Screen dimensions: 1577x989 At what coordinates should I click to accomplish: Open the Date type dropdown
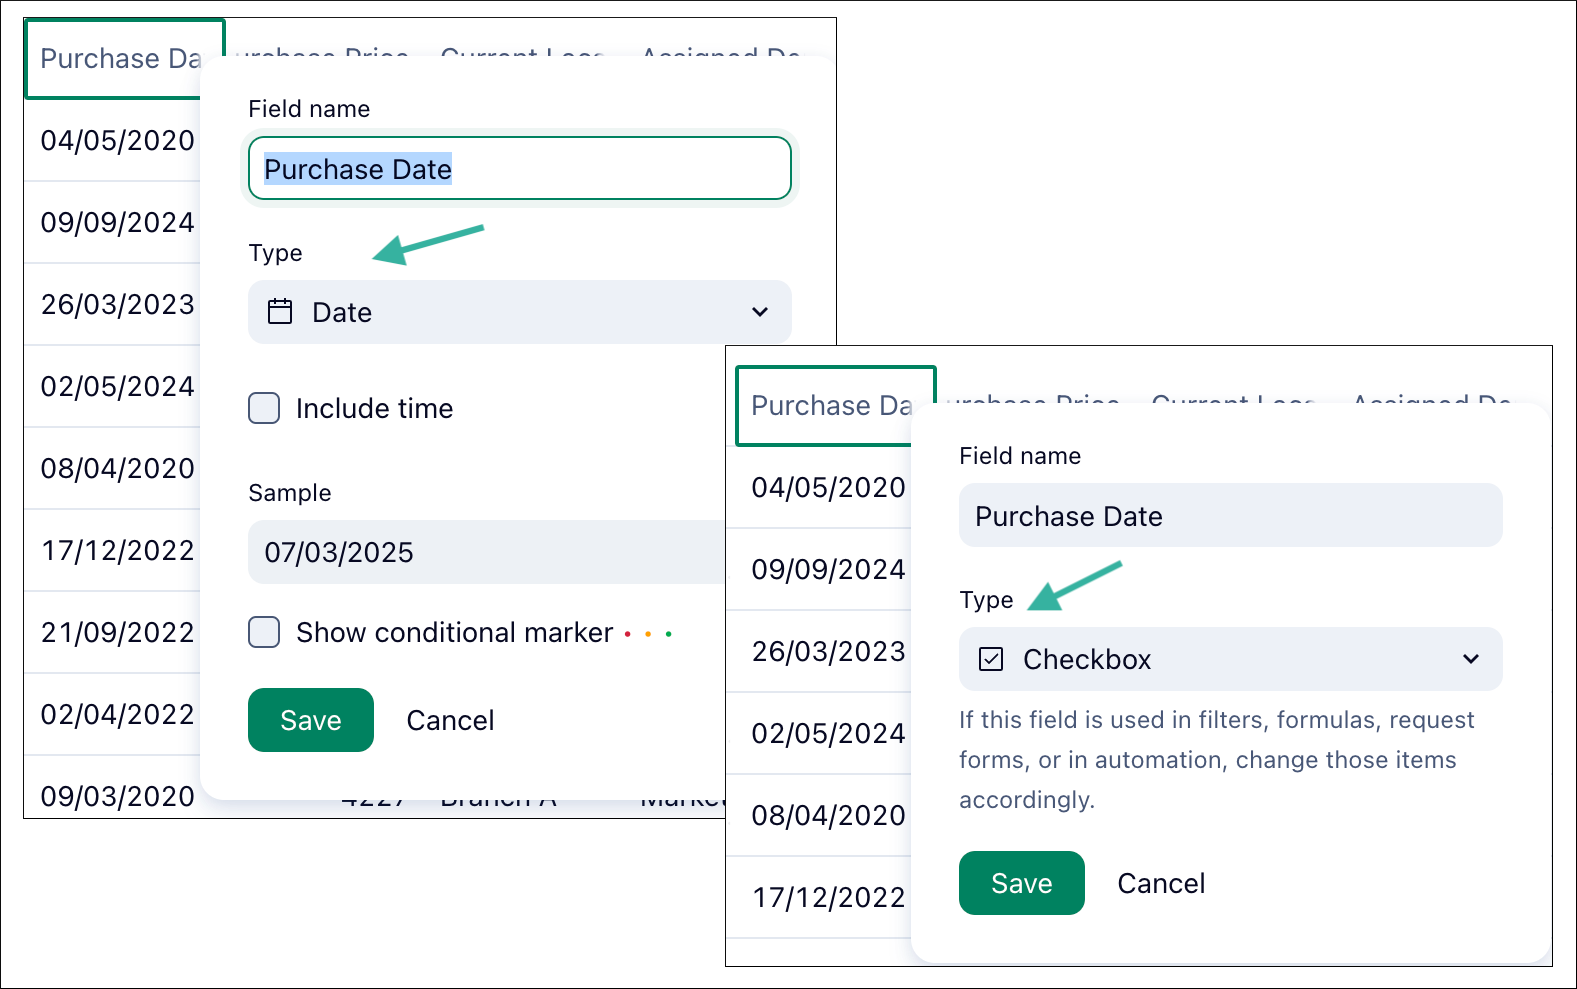click(x=519, y=312)
